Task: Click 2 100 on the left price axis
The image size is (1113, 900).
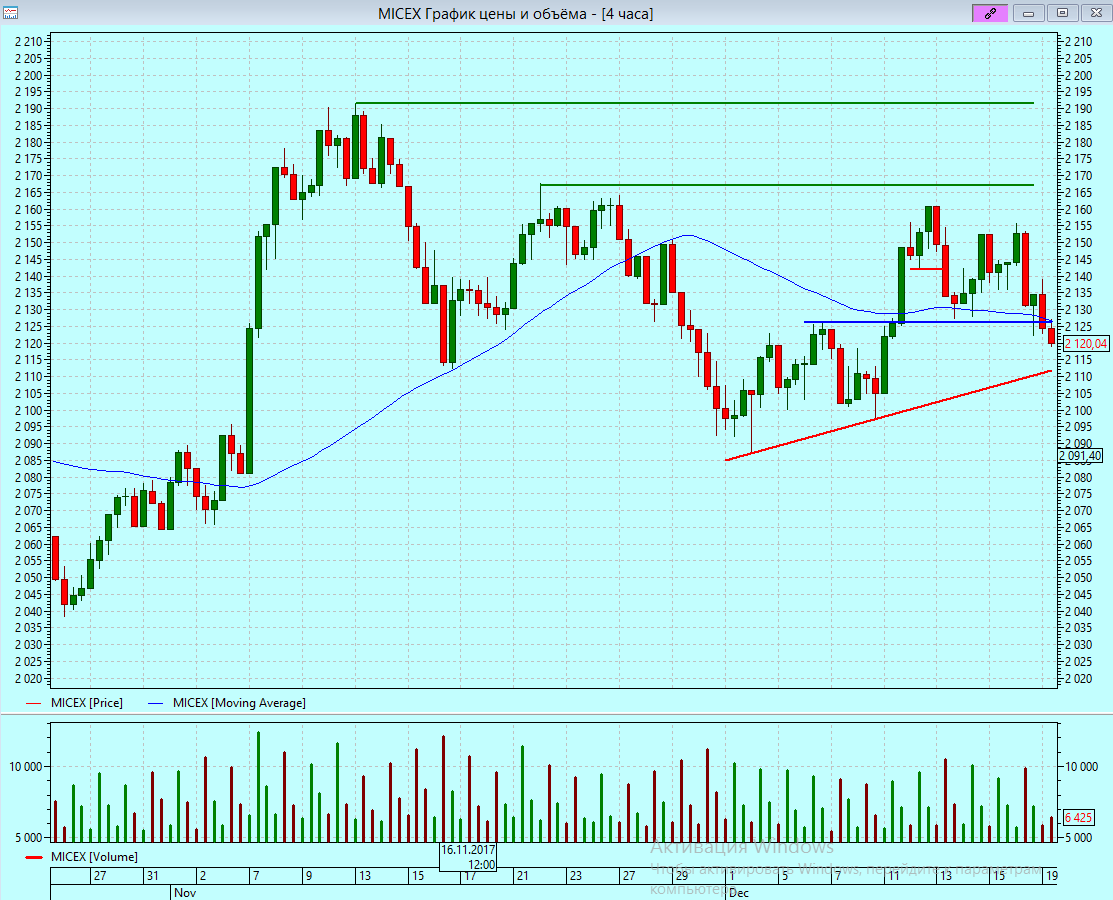Action: 28,410
